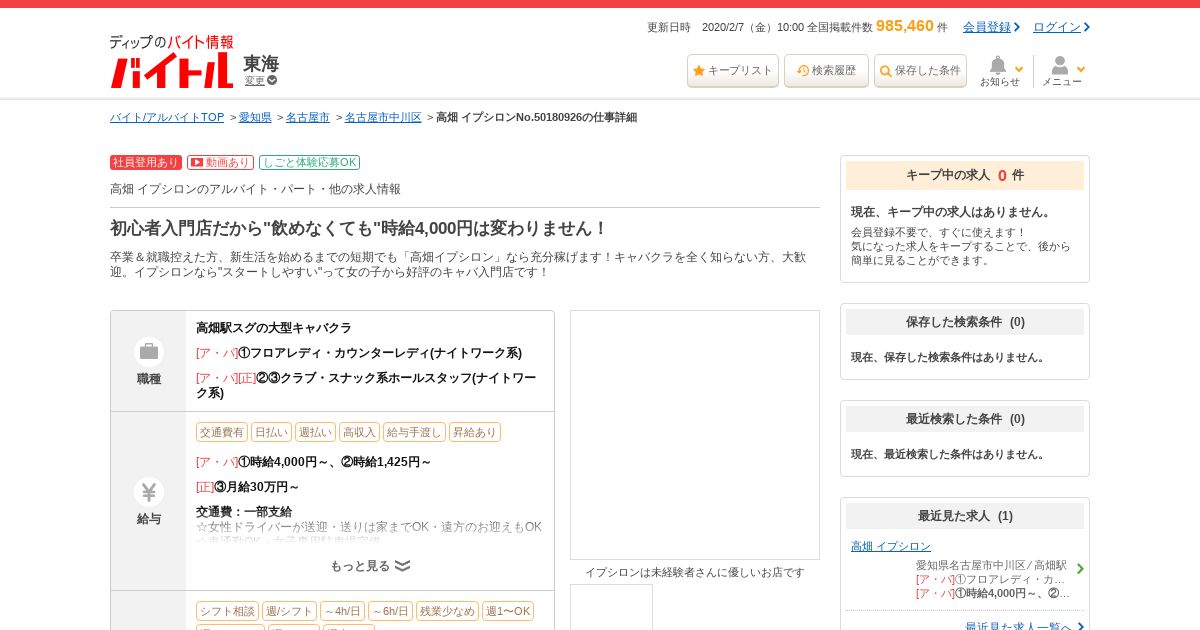Open 最近見た求人一覧へ link
The width and height of the screenshot is (1200, 630).
click(x=1018, y=627)
